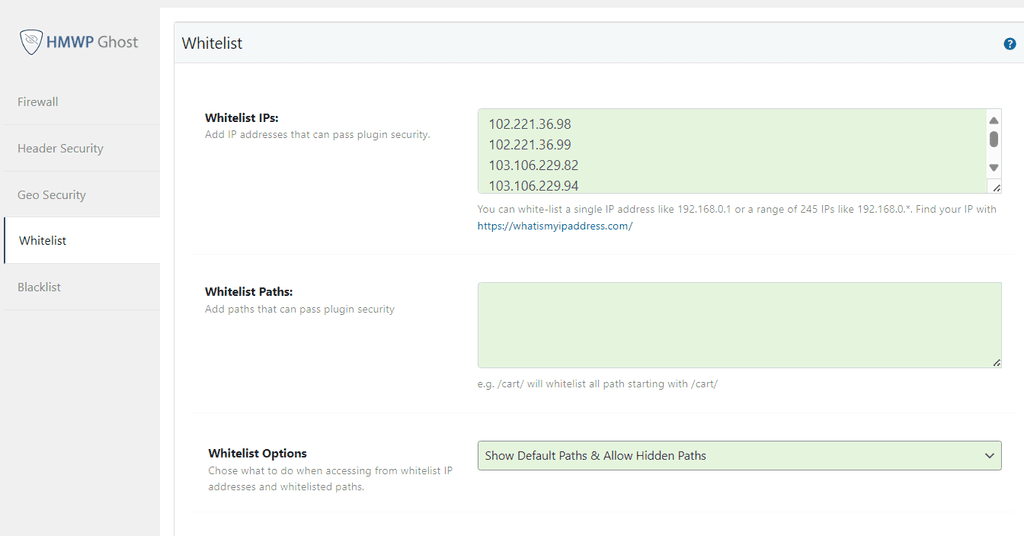The image size is (1024, 536).
Task: Open the Blacklist section
Action: (x=39, y=287)
